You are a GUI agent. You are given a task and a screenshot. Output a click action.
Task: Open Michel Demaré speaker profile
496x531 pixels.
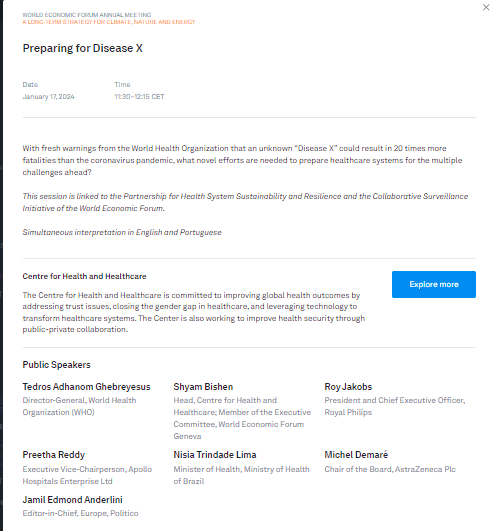coord(356,455)
